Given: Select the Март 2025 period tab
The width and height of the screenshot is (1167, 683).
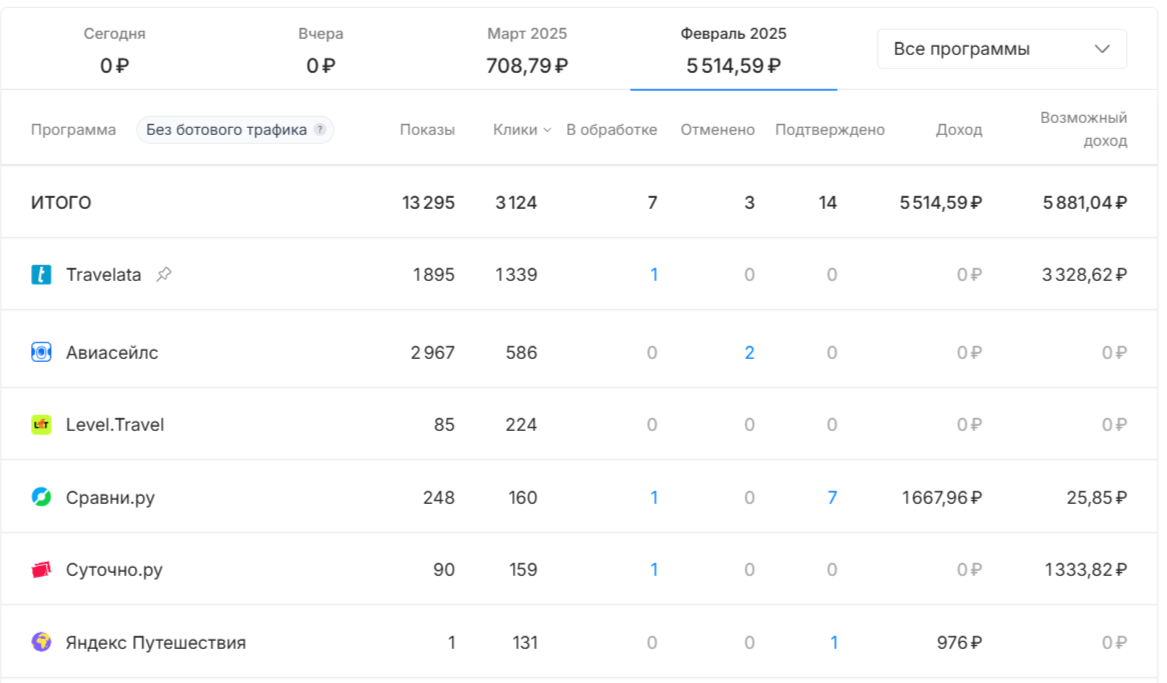Looking at the screenshot, I should pyautogui.click(x=527, y=50).
